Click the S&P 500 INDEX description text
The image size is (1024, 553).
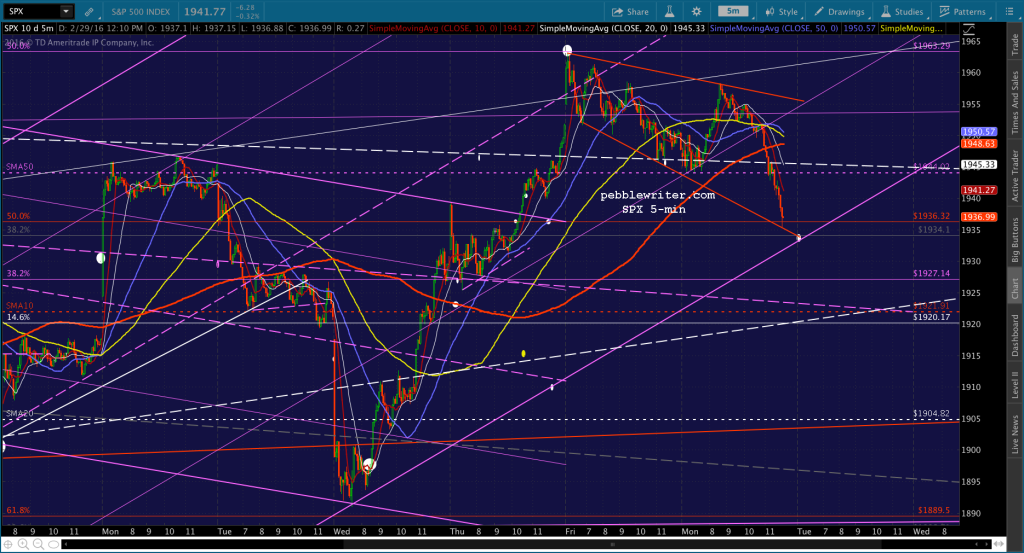click(140, 12)
